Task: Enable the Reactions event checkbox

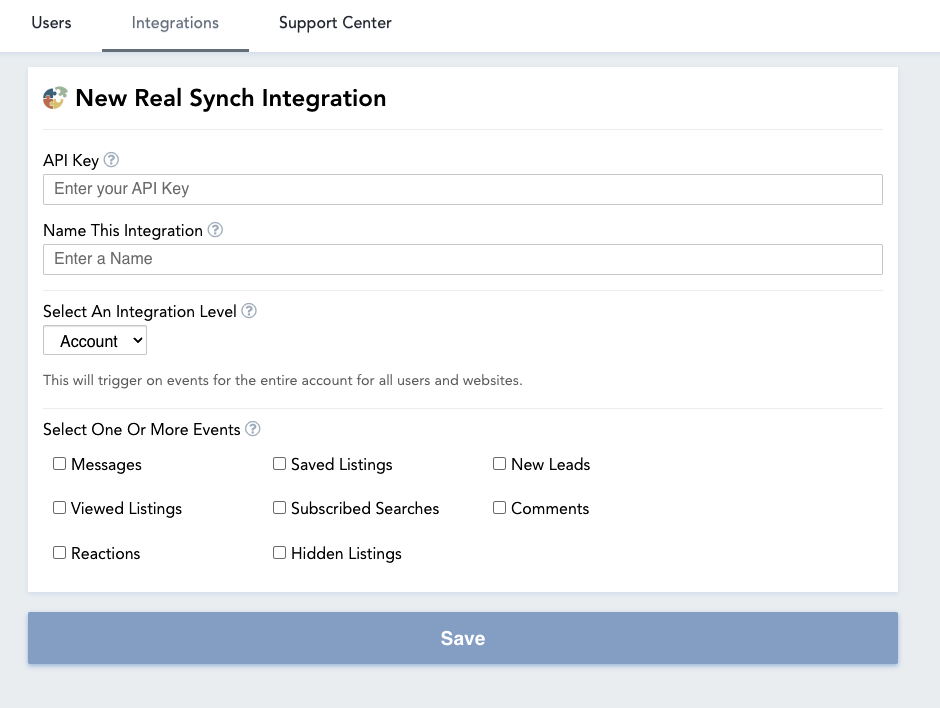Action: pos(59,553)
